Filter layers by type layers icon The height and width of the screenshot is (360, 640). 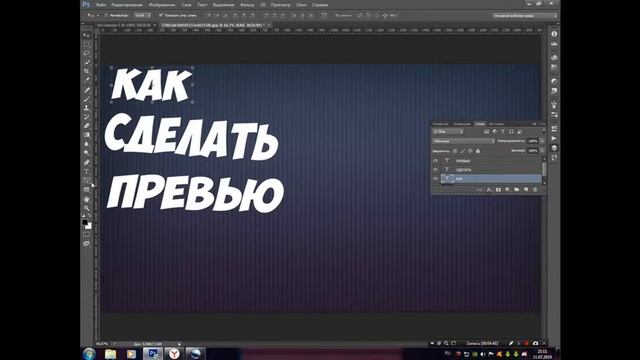pyautogui.click(x=503, y=131)
